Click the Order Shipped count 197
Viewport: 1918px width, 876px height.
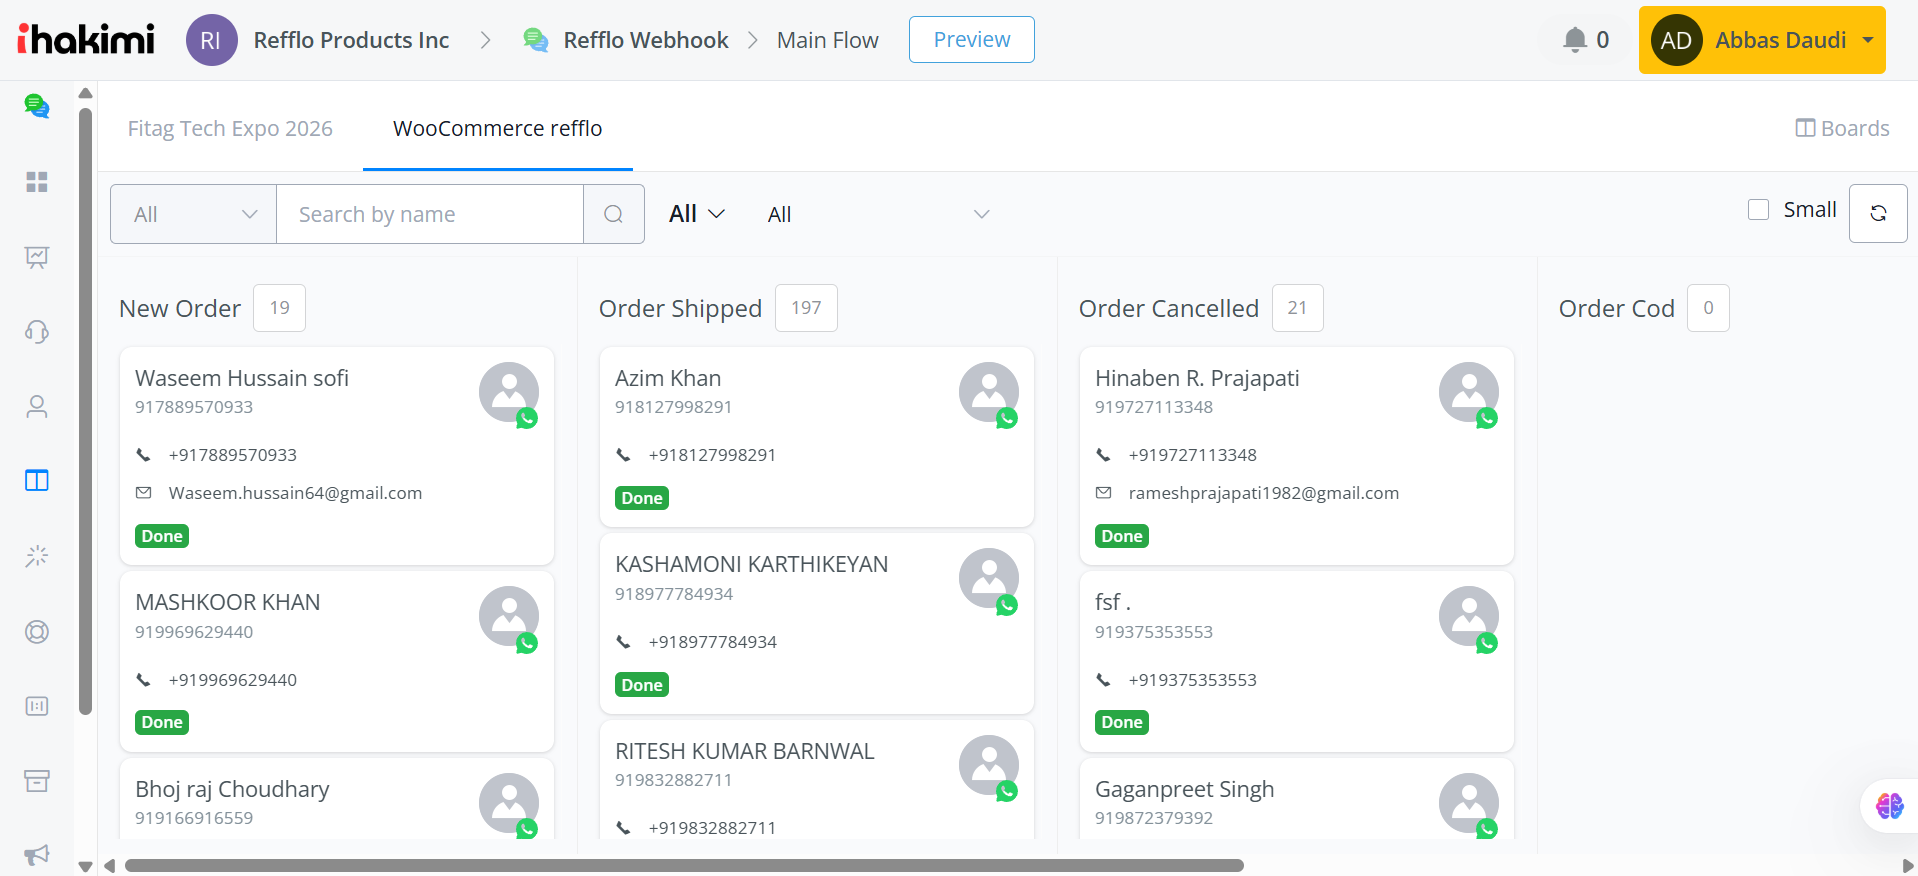(806, 308)
